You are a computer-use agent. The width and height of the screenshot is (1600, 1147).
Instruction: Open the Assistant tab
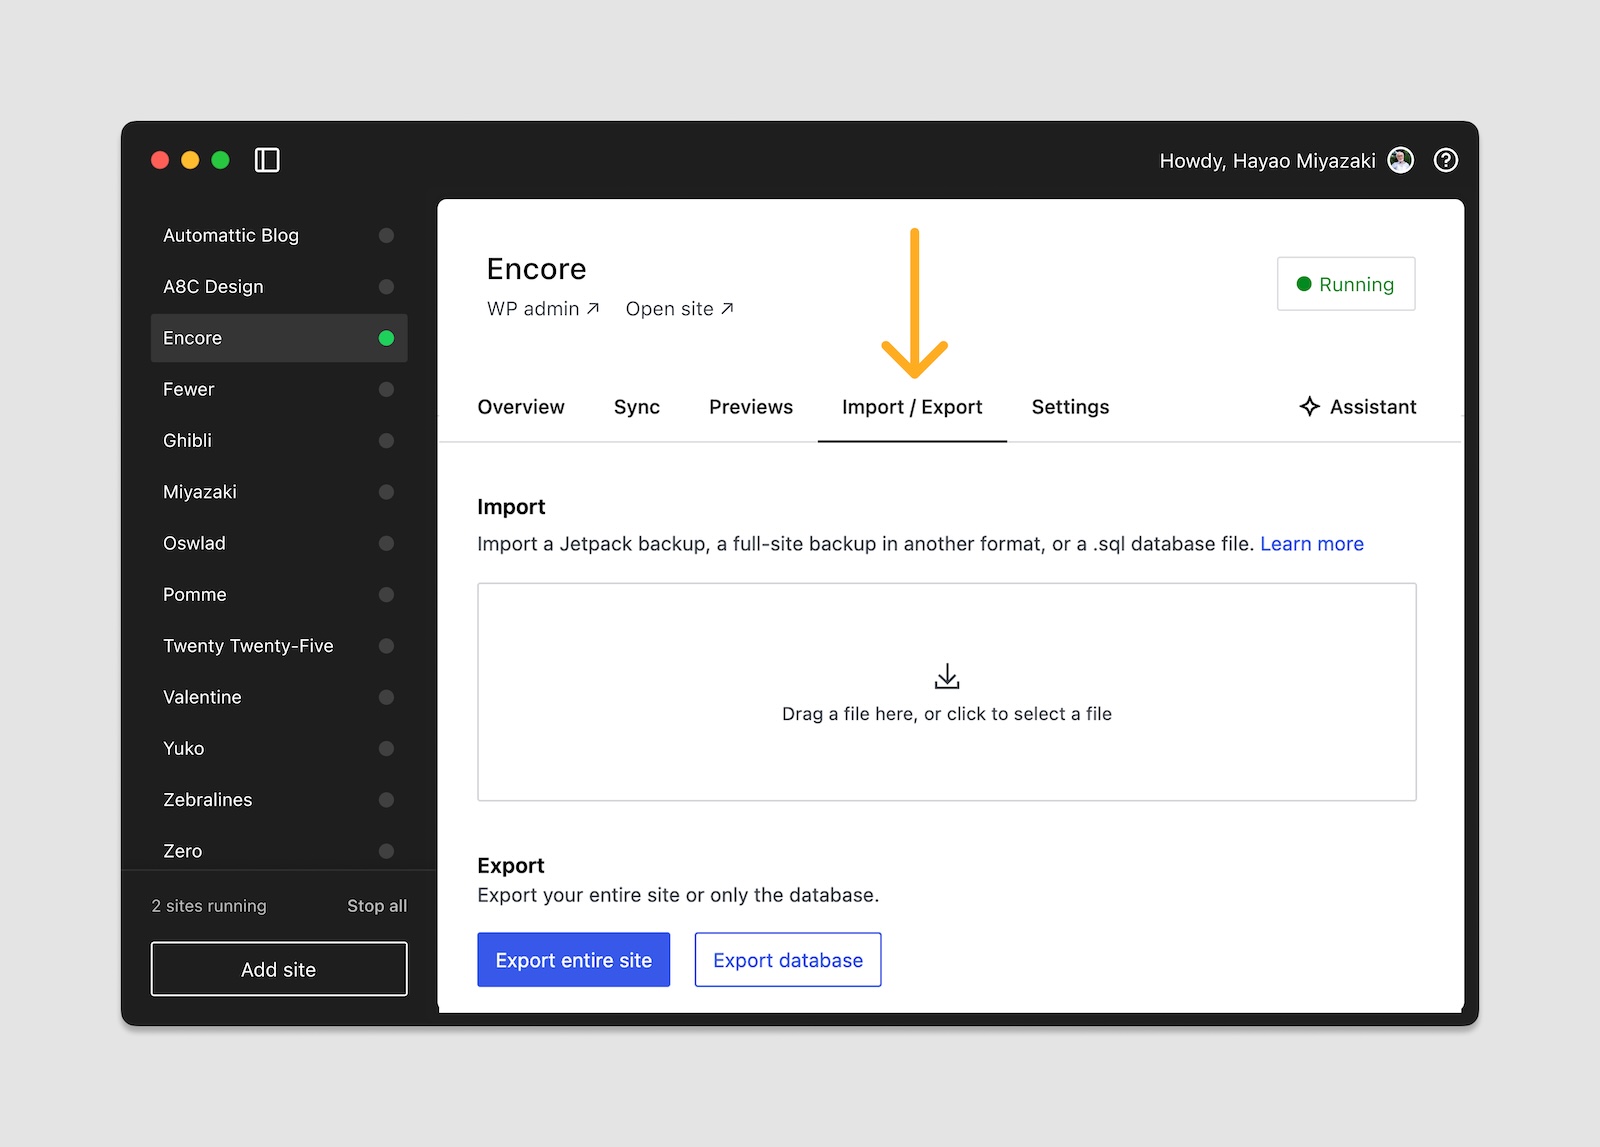pyautogui.click(x=1358, y=407)
